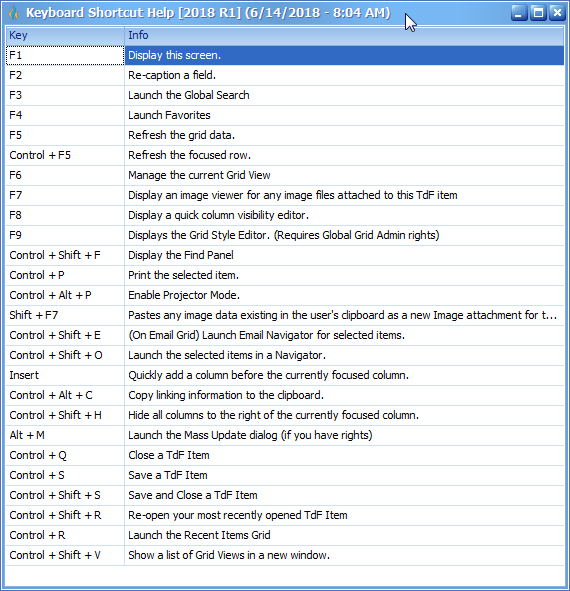Select the Alt + M Mass Update row
Screen dimensions: 570x591
pyautogui.click(x=285, y=435)
